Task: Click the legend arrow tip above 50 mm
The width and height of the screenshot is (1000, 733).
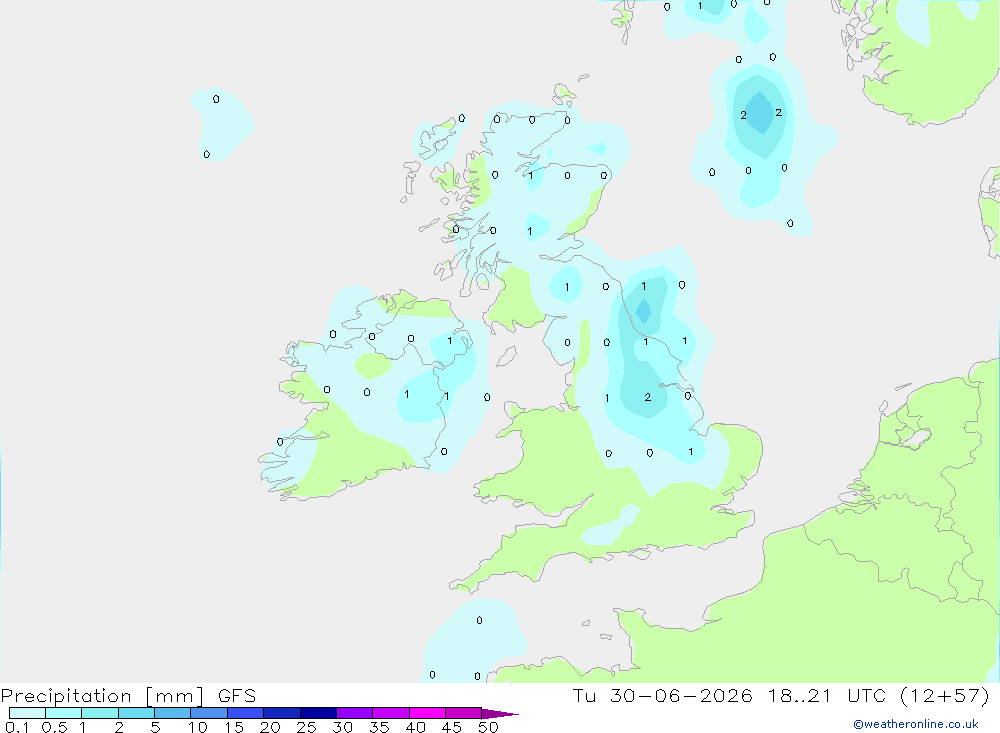Action: pos(501,714)
